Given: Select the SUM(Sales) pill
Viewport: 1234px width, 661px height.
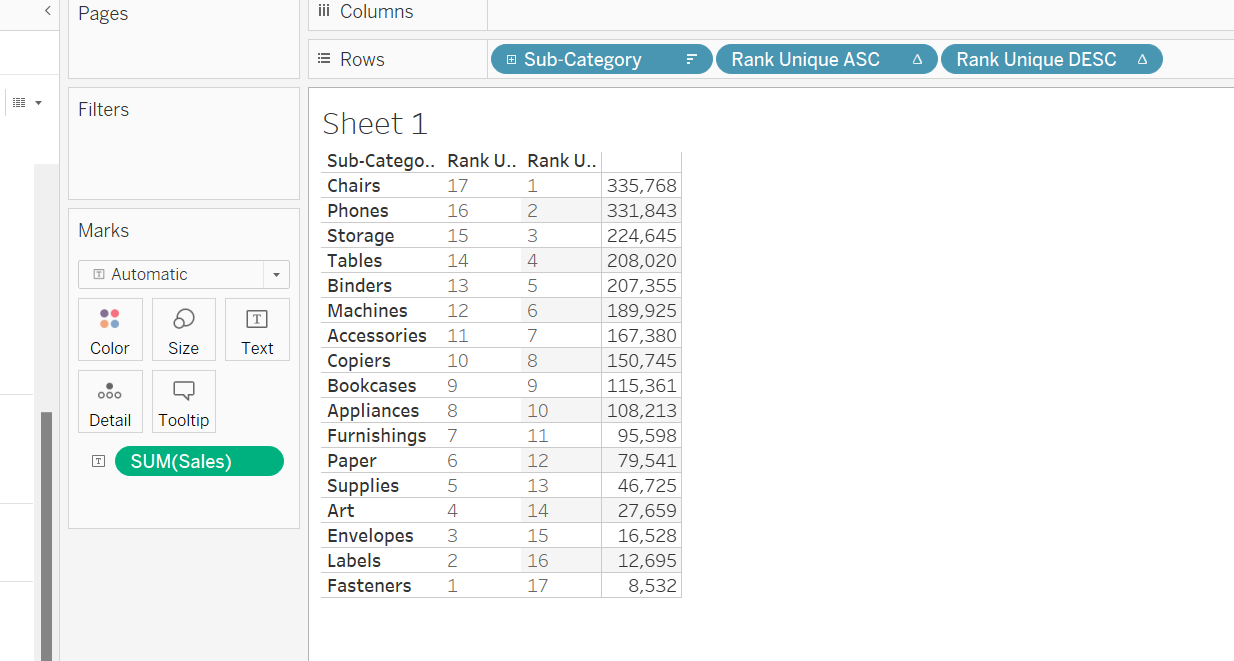Looking at the screenshot, I should coord(199,461).
